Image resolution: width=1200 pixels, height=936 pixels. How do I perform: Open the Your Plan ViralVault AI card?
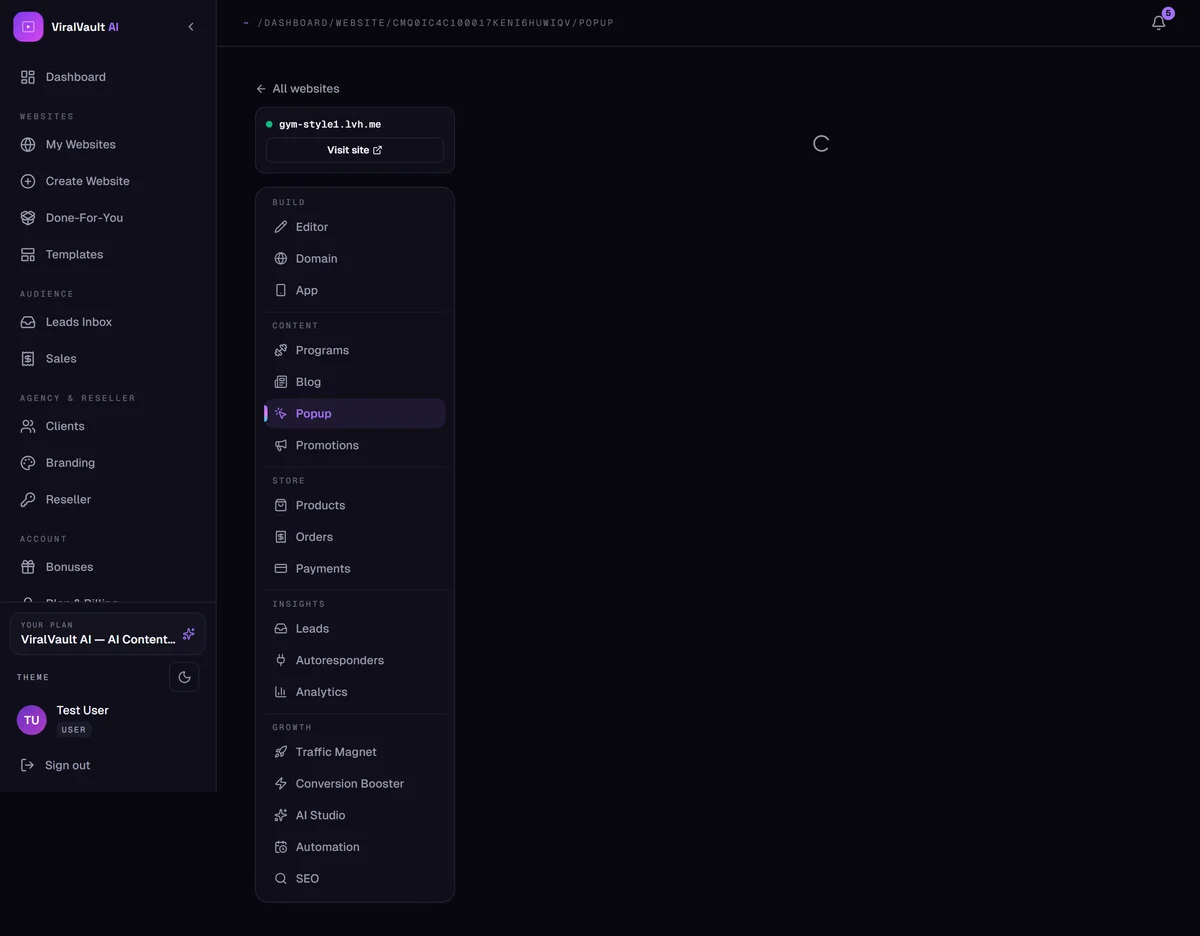pos(108,634)
